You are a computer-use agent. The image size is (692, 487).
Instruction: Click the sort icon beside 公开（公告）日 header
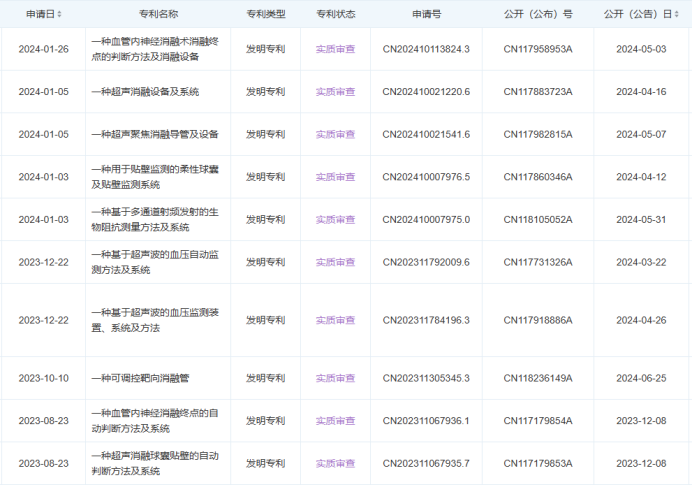coord(679,14)
